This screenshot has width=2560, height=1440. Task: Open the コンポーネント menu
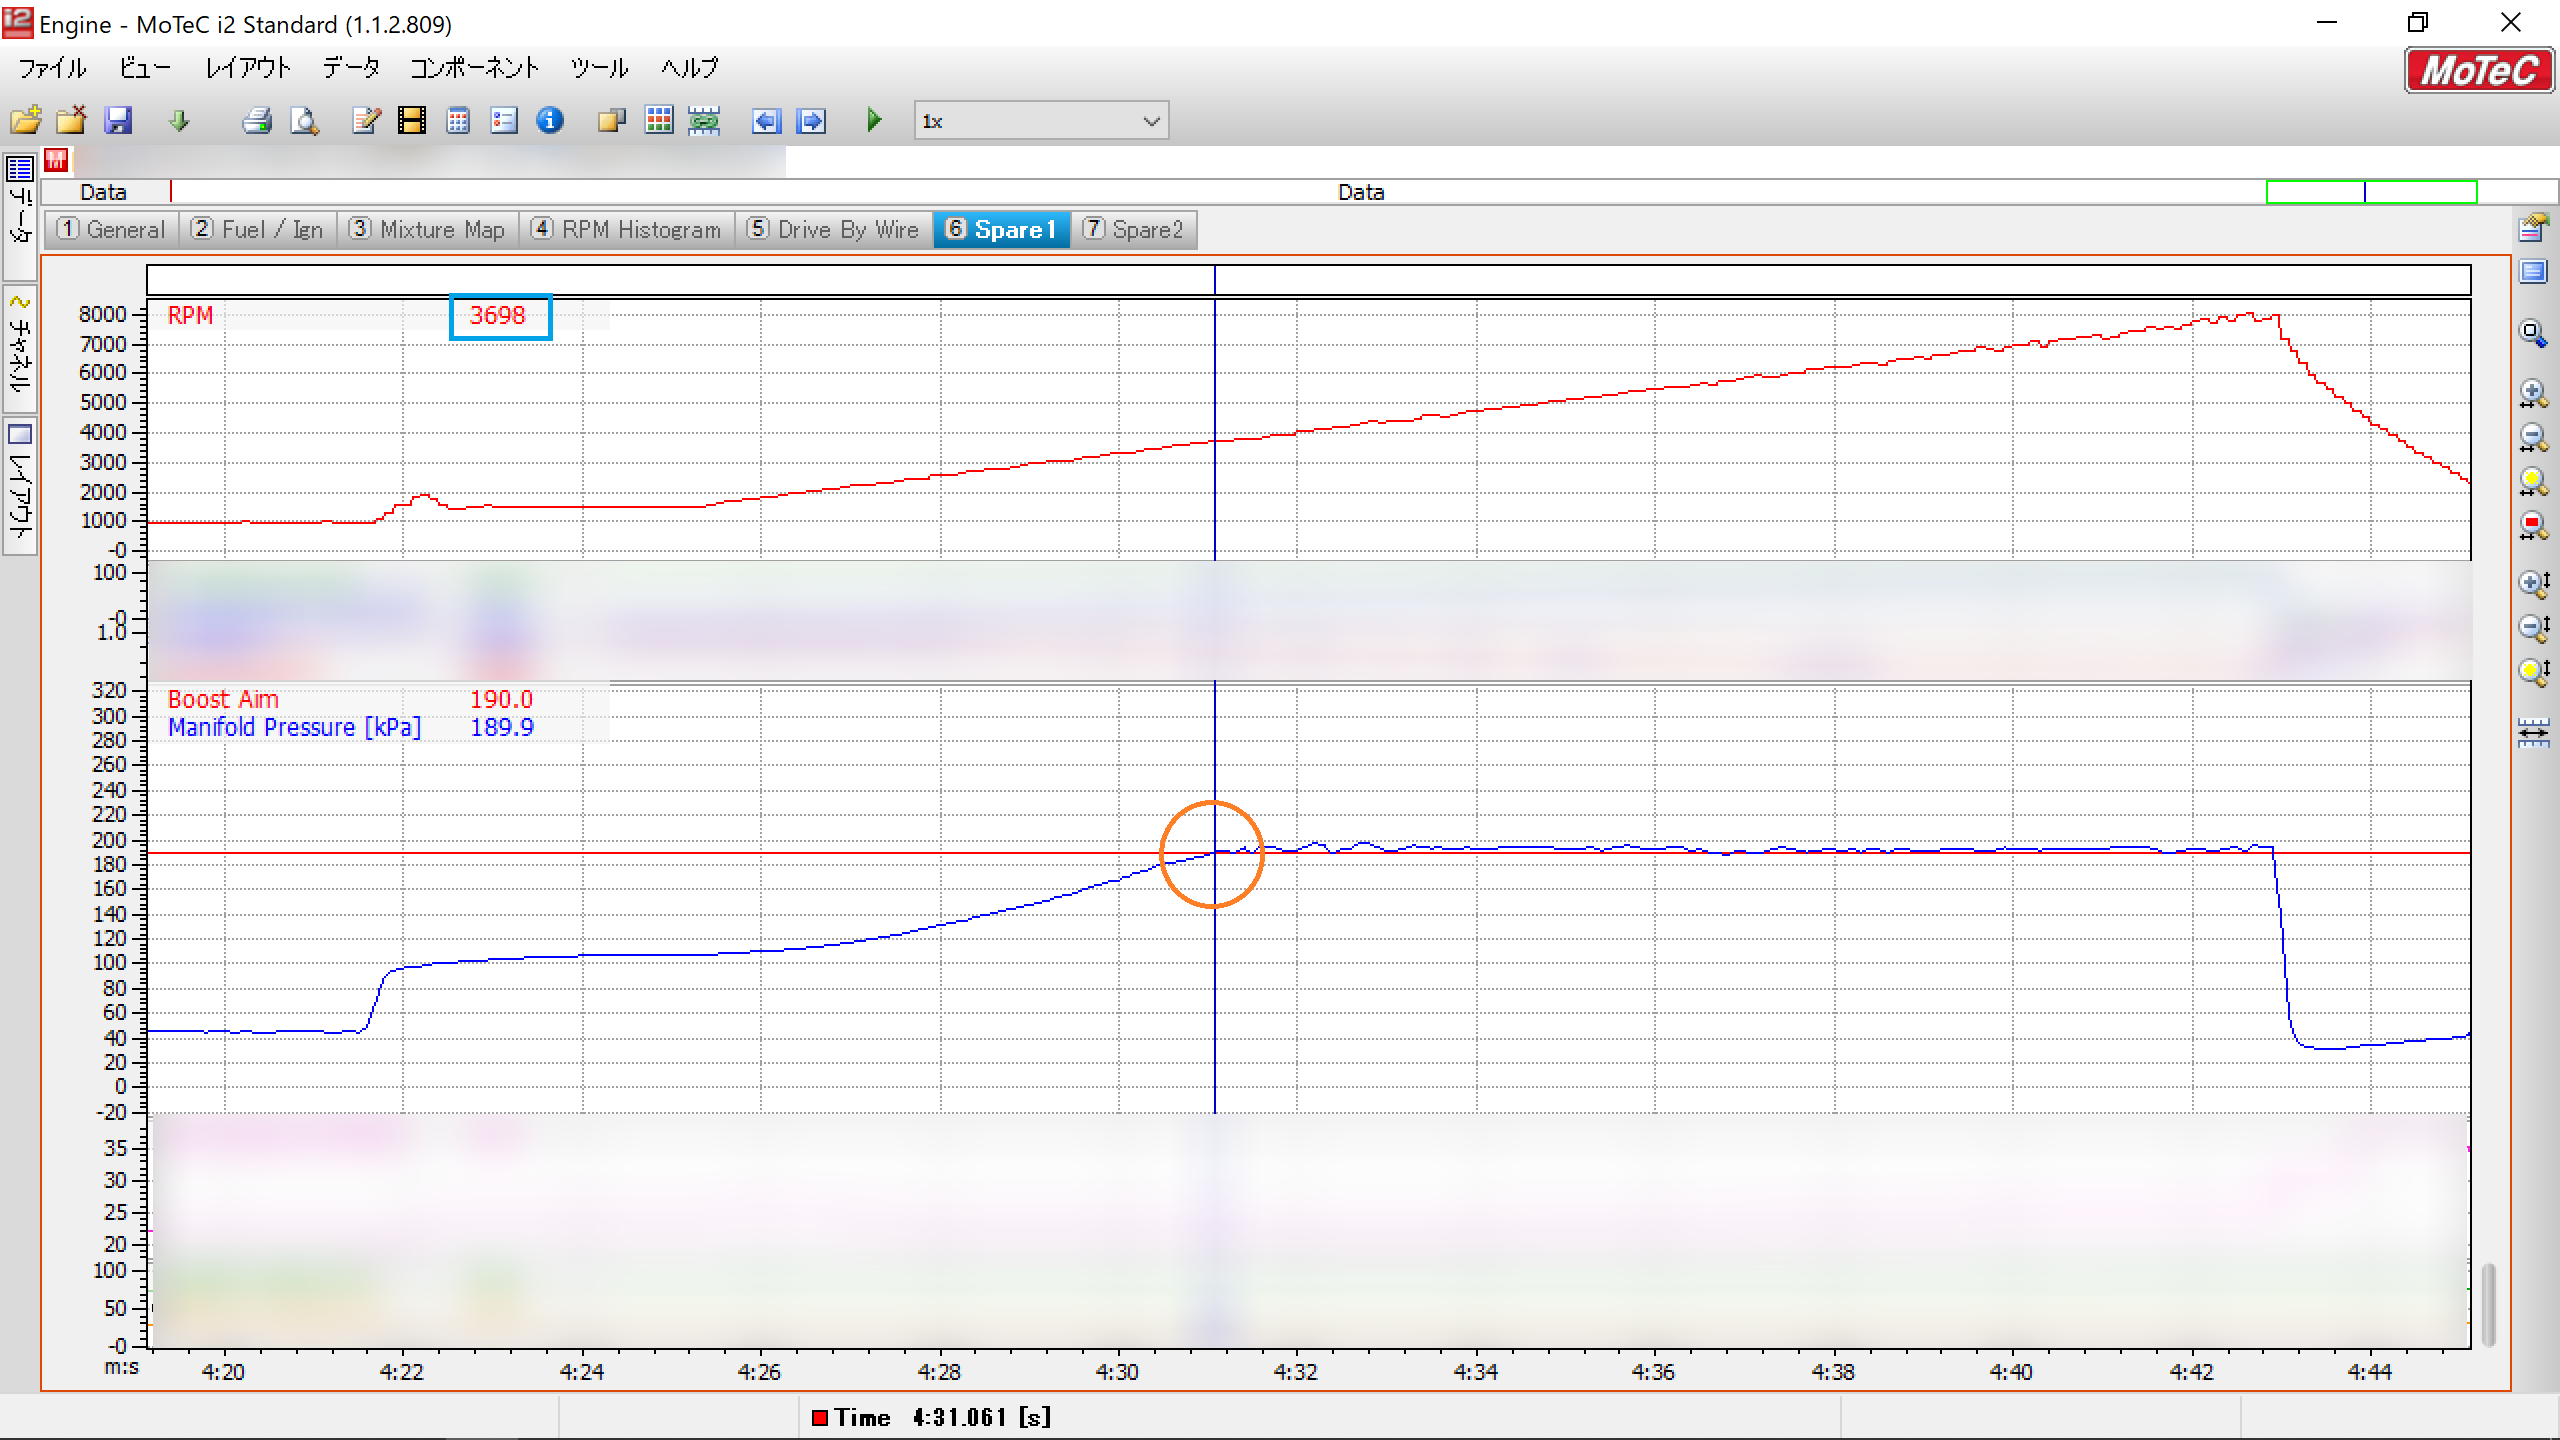(474, 68)
